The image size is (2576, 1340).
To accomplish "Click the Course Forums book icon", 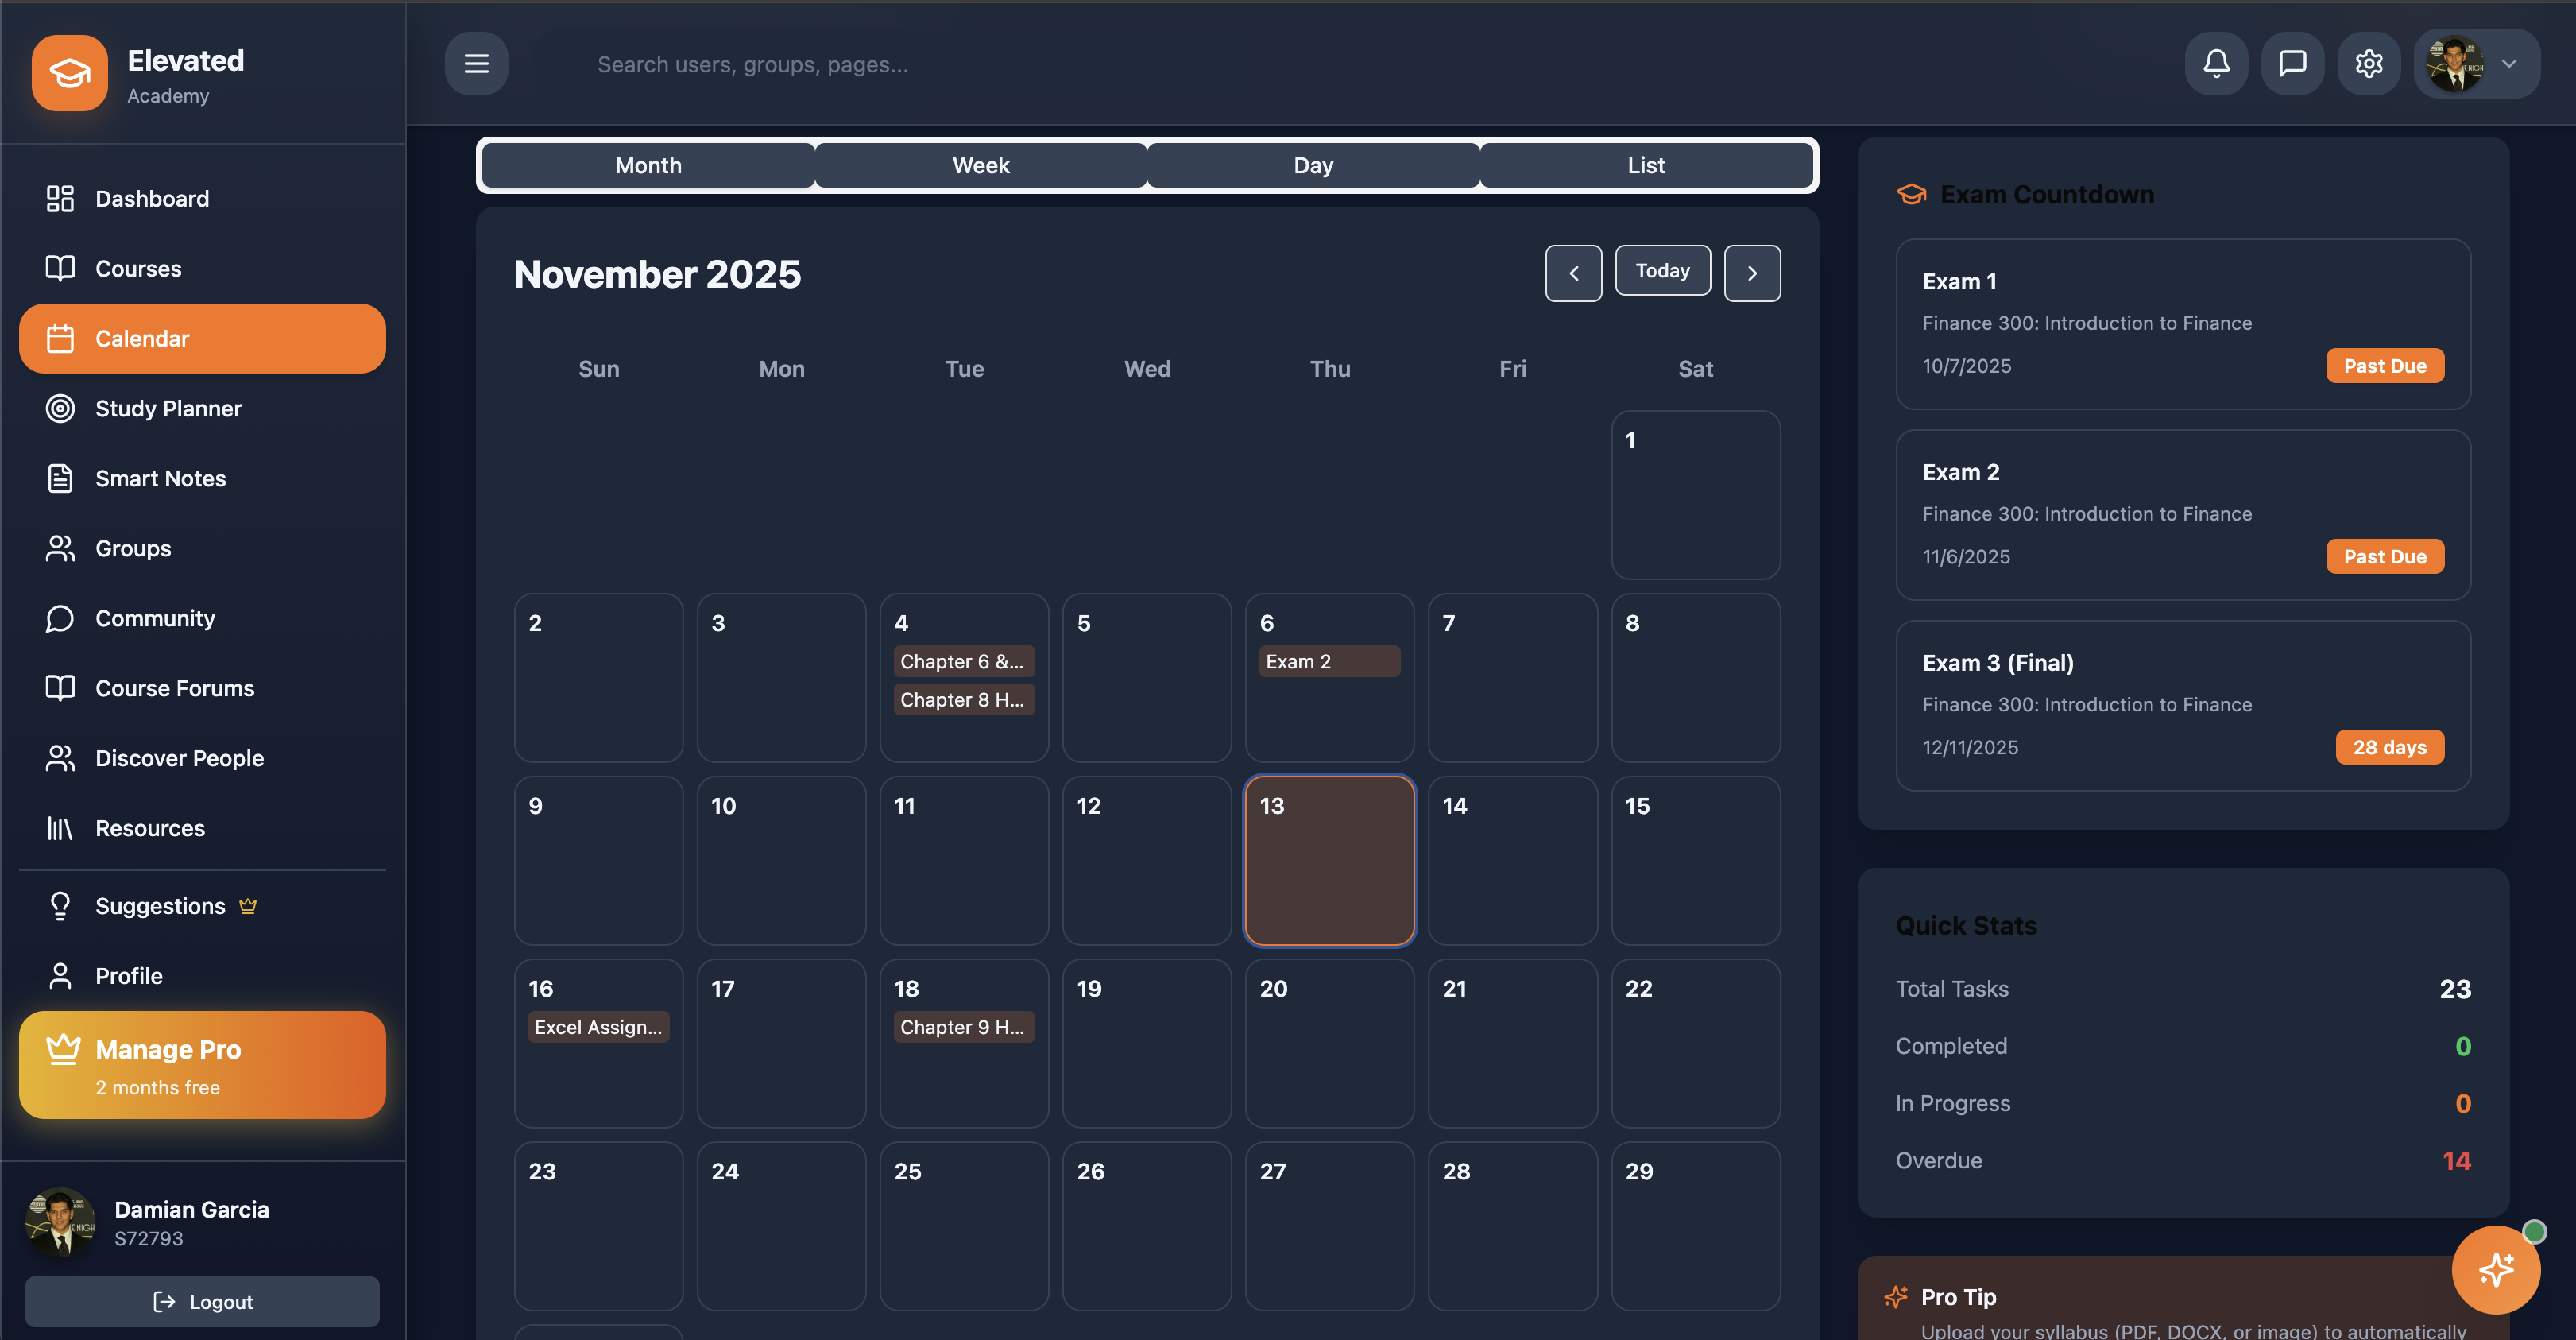I will coord(60,689).
